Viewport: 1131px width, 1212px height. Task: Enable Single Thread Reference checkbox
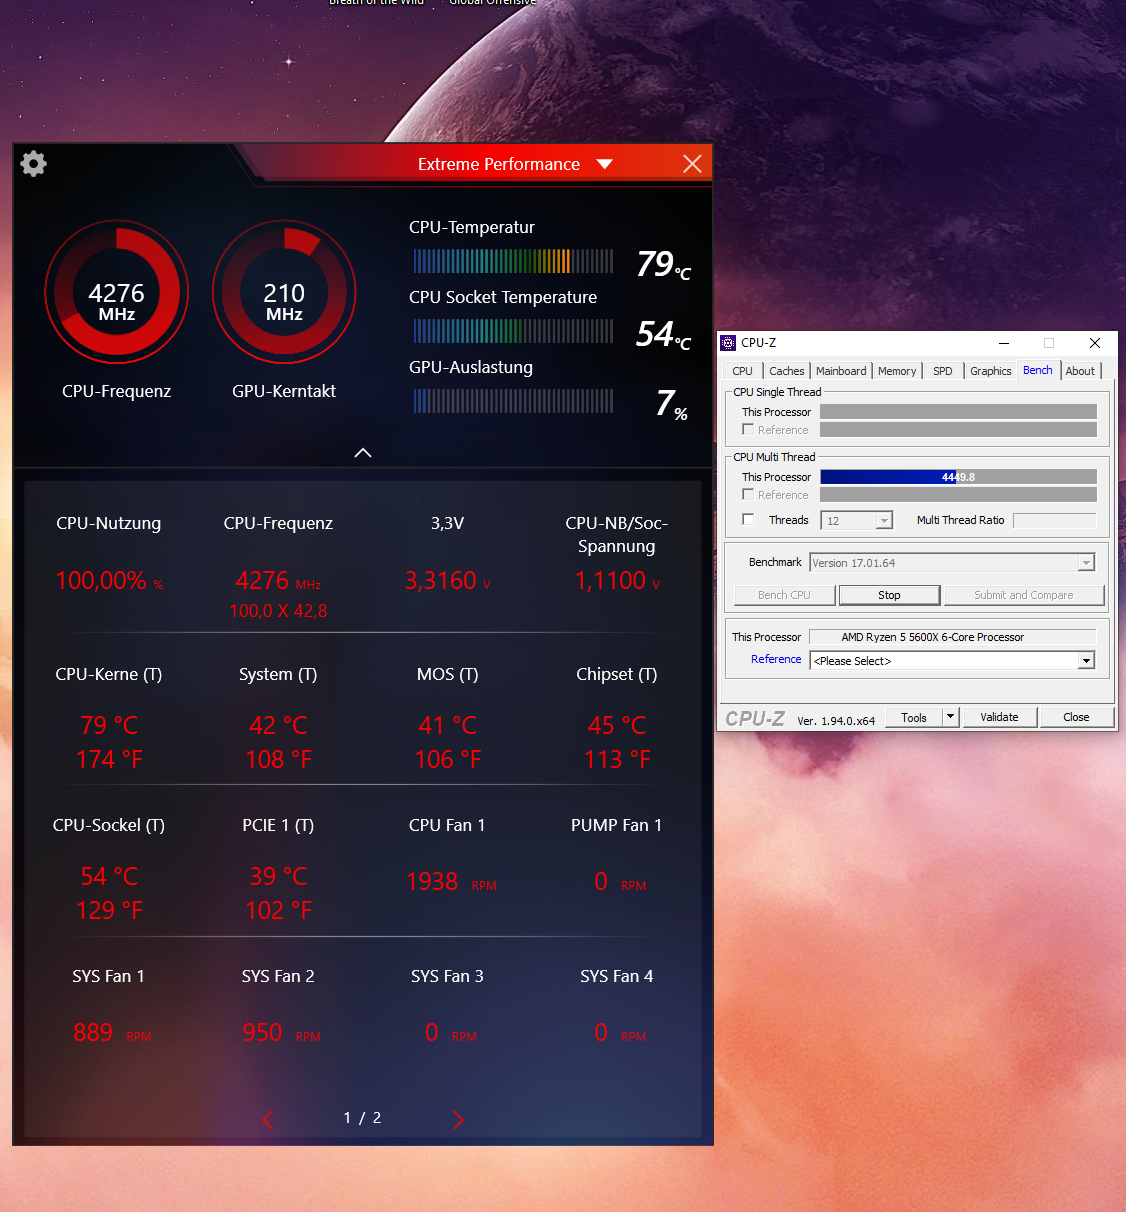(748, 429)
